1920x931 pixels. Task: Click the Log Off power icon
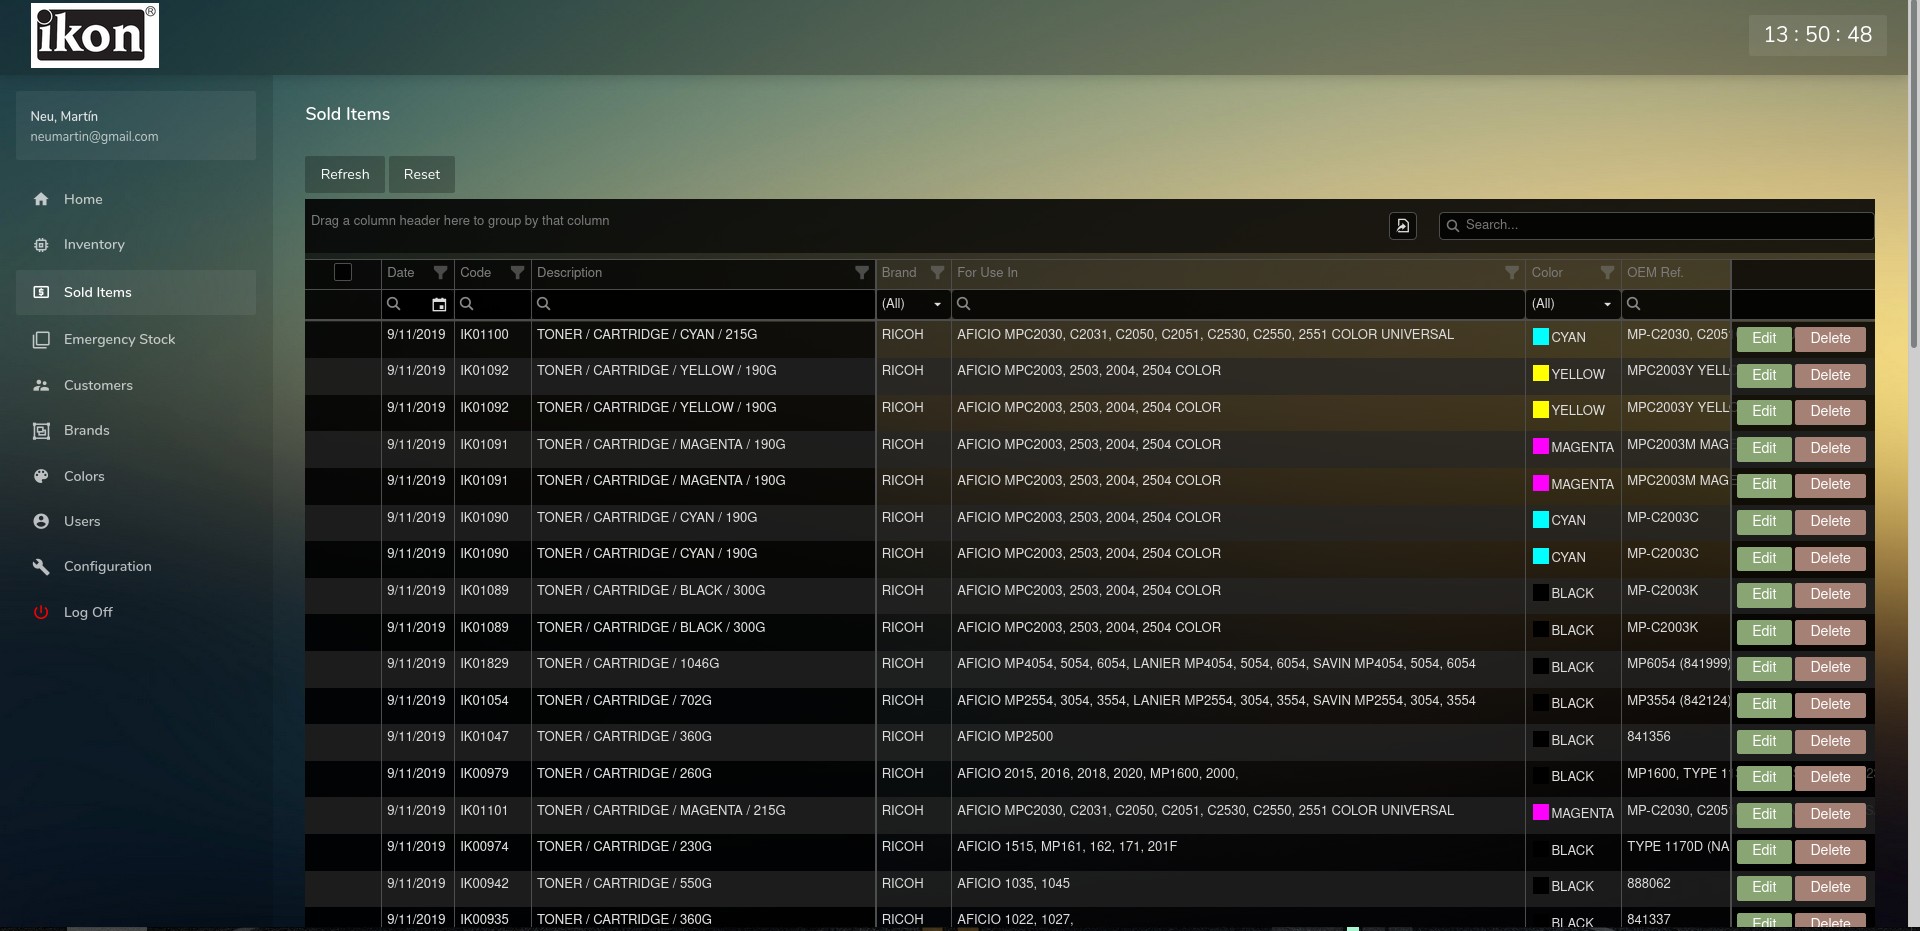[x=41, y=612]
